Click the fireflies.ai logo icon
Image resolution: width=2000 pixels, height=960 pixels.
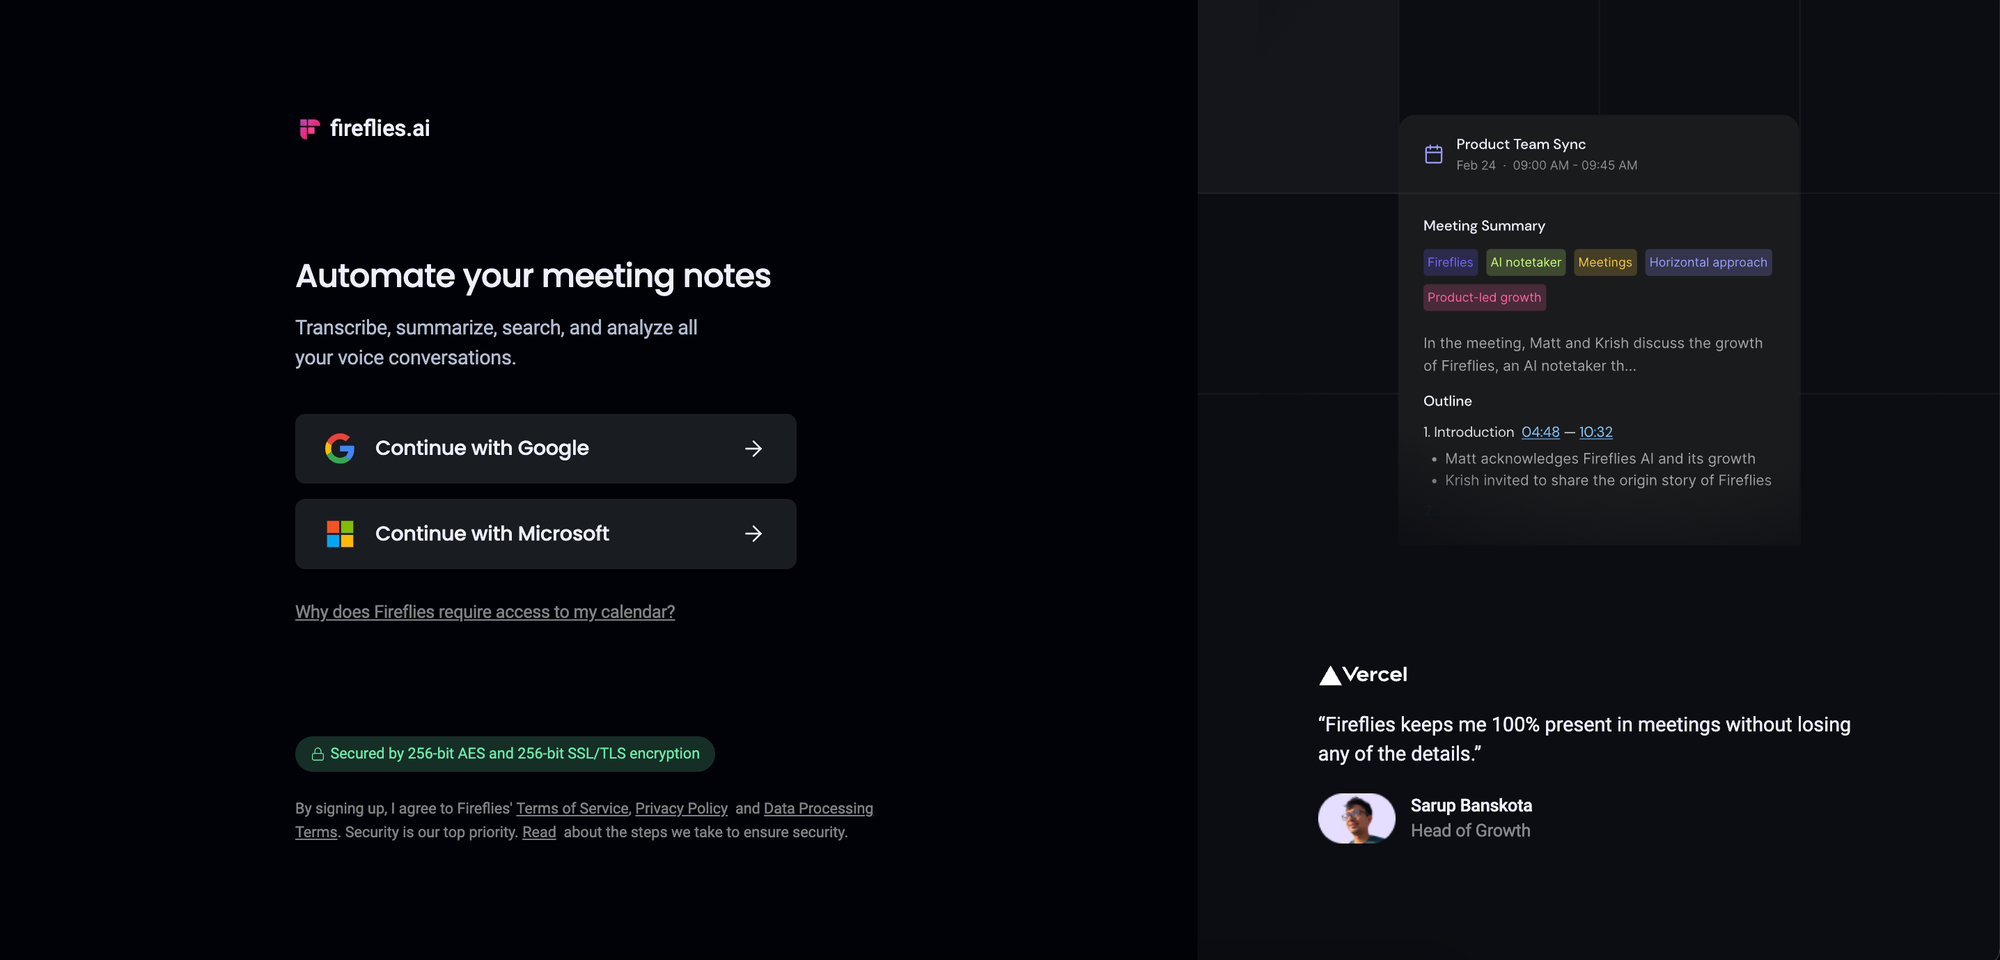(x=309, y=128)
